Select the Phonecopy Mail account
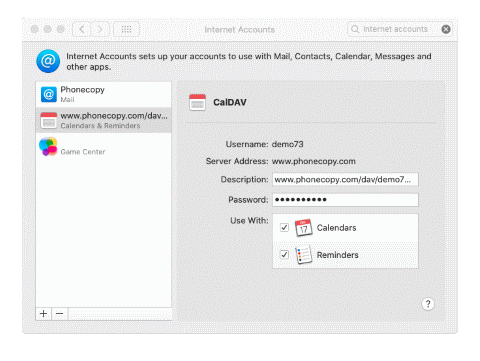The height and width of the screenshot is (361, 480). (x=104, y=94)
